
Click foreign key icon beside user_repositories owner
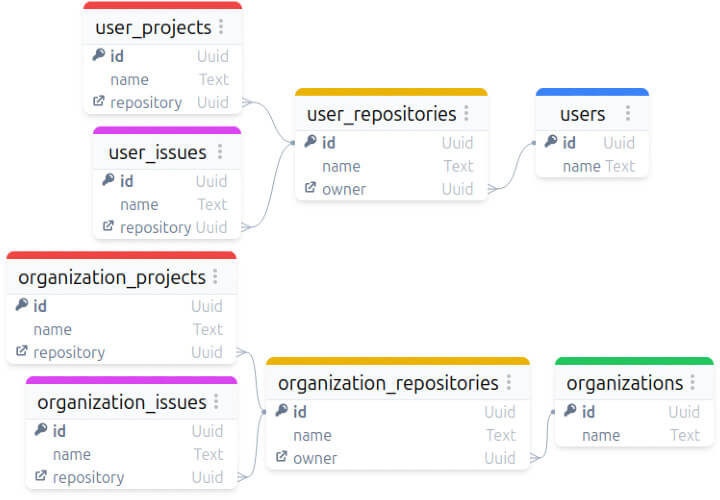tap(310, 189)
